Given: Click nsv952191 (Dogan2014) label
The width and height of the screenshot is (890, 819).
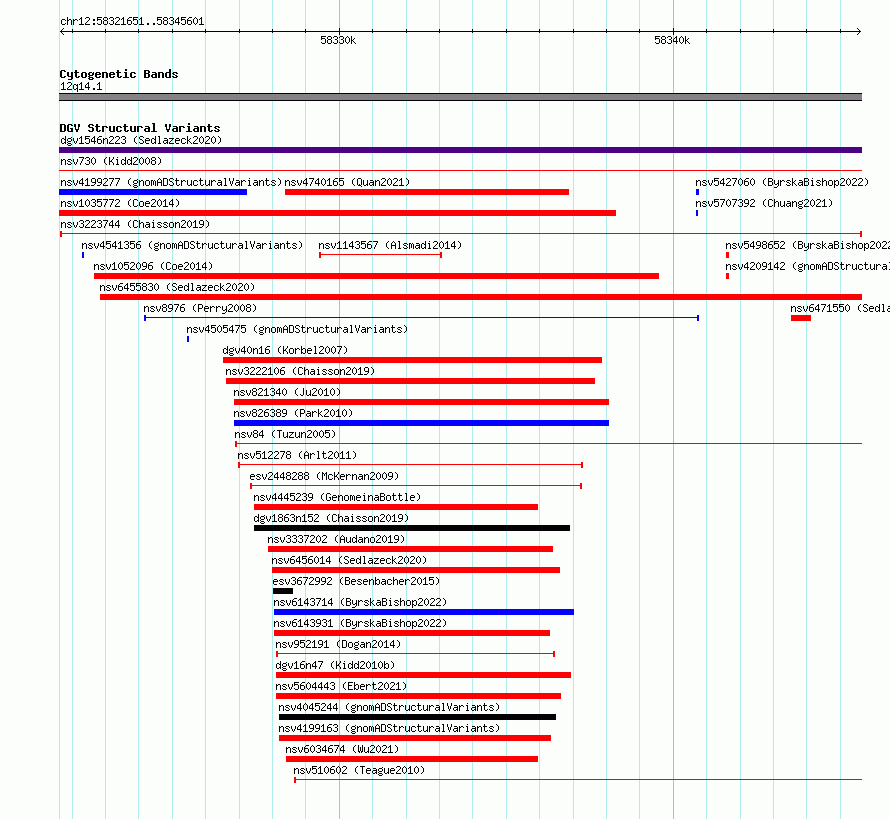Looking at the screenshot, I should (338, 644).
